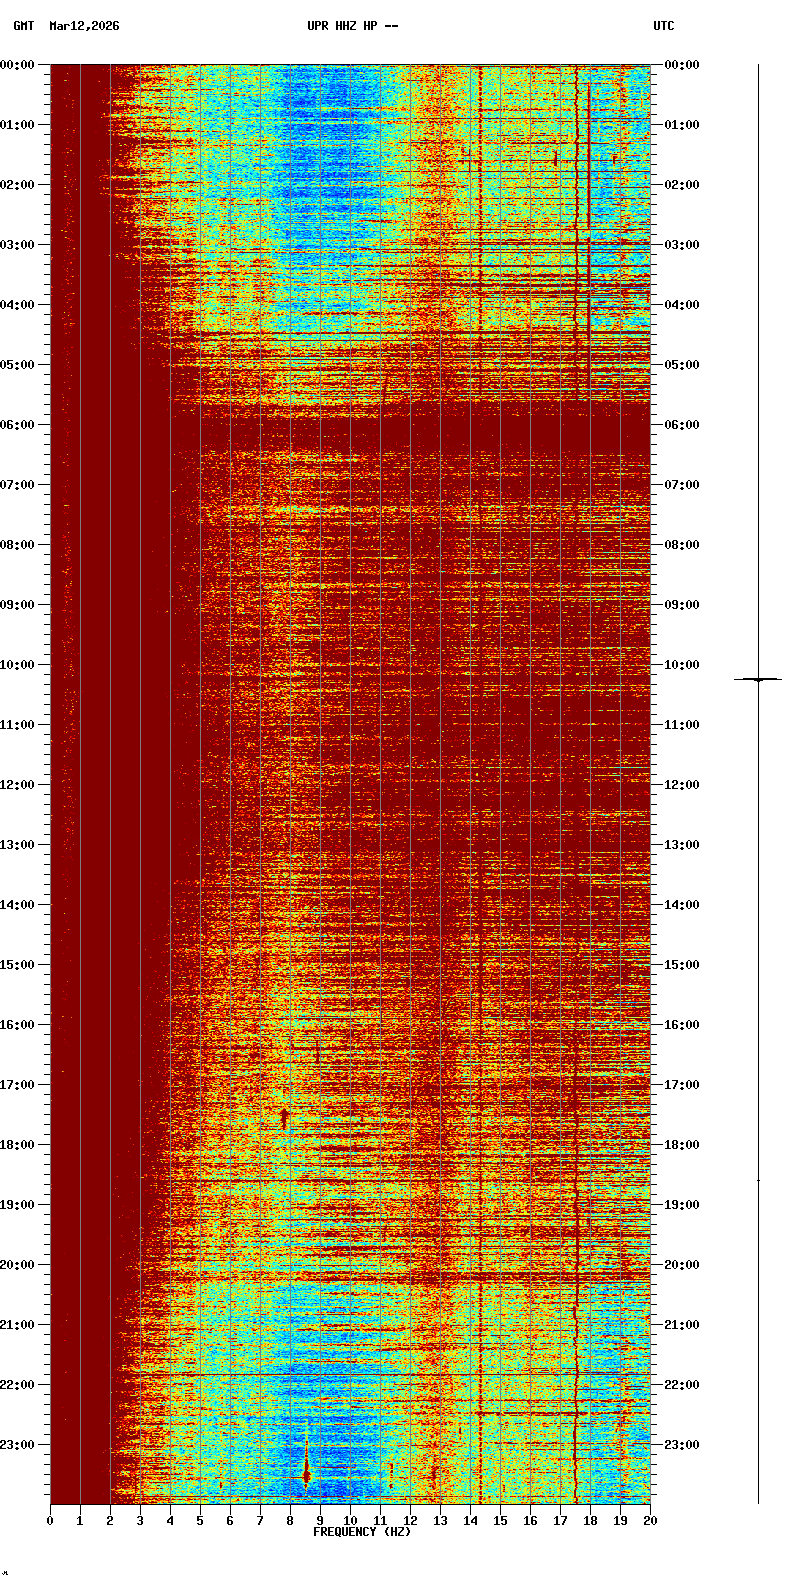
Task: Click the Mar12,2026 date text
Action: (84, 26)
